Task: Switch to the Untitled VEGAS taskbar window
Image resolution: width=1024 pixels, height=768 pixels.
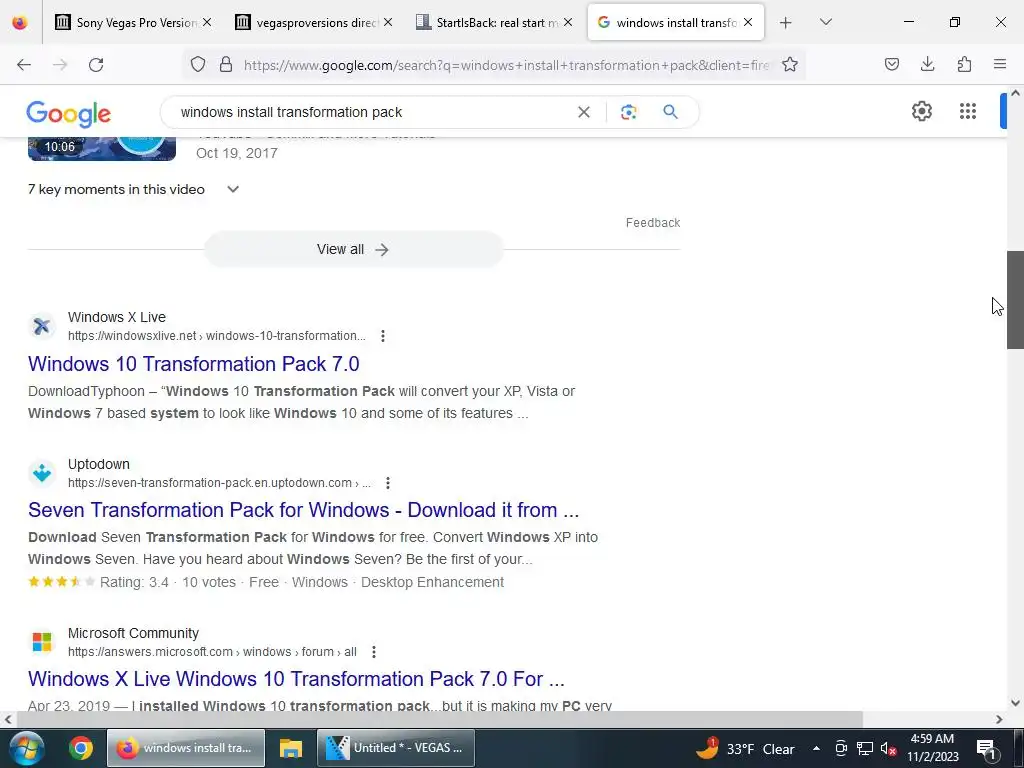Action: [x=396, y=748]
